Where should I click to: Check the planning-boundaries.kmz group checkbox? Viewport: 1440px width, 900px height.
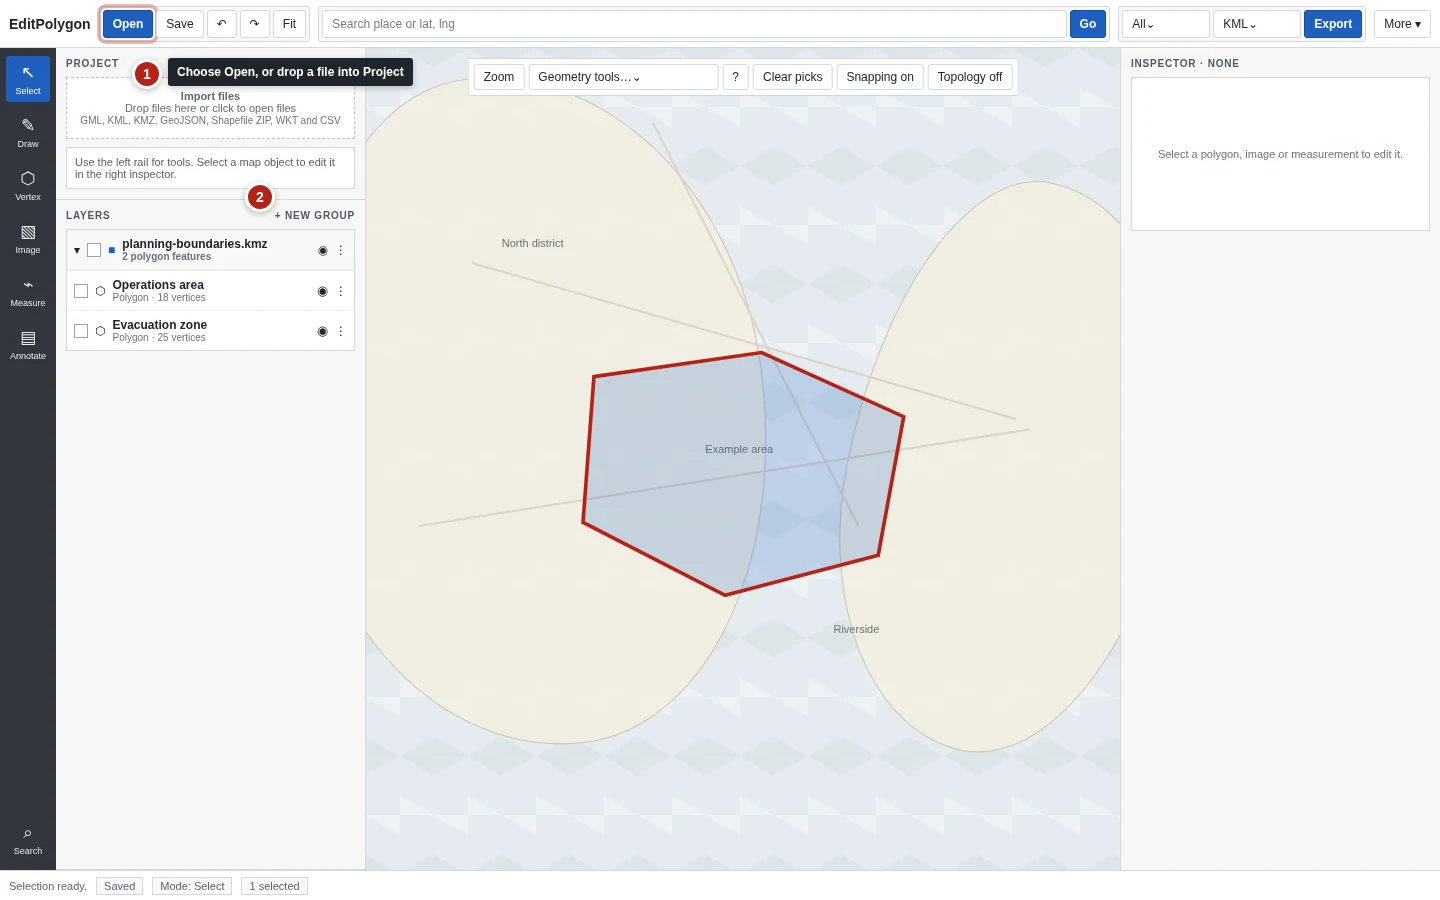point(94,250)
